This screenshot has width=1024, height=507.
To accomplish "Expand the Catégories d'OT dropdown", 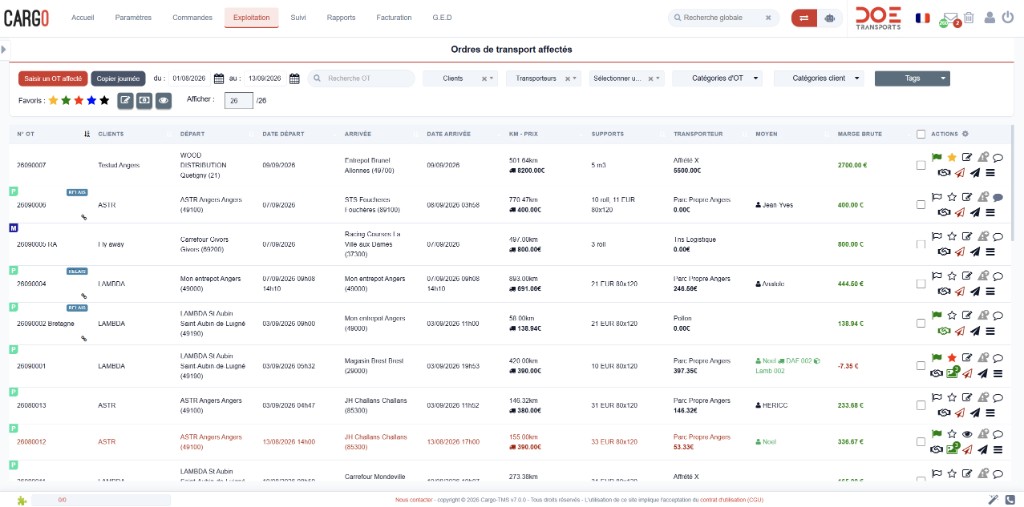I will coord(717,78).
